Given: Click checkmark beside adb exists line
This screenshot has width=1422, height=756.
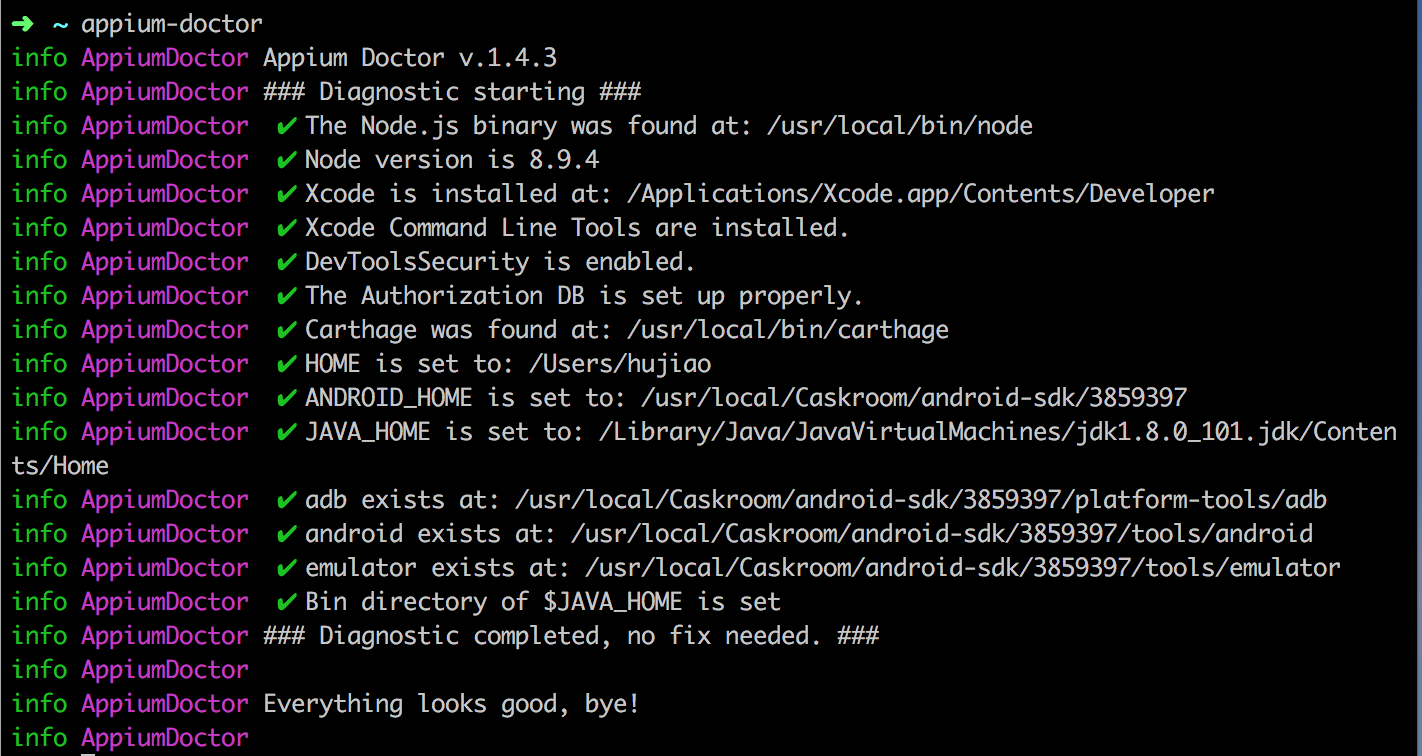Looking at the screenshot, I should pos(287,500).
